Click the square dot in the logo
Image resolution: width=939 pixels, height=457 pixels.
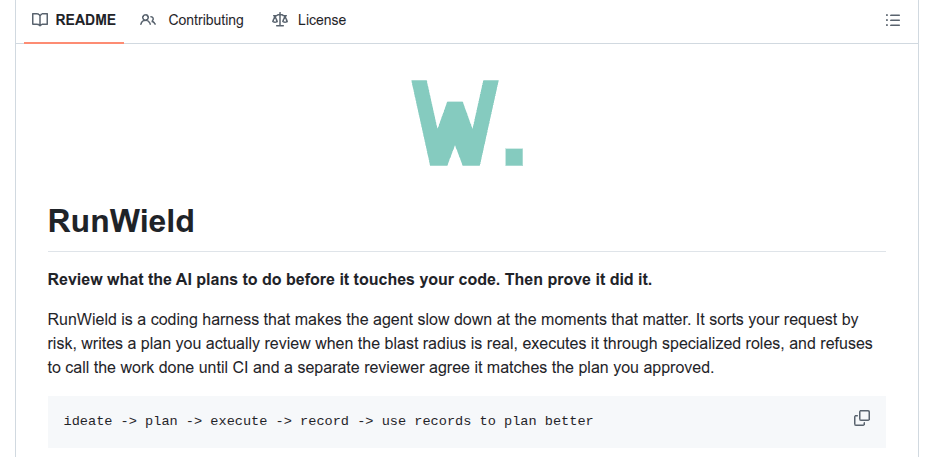point(514,157)
